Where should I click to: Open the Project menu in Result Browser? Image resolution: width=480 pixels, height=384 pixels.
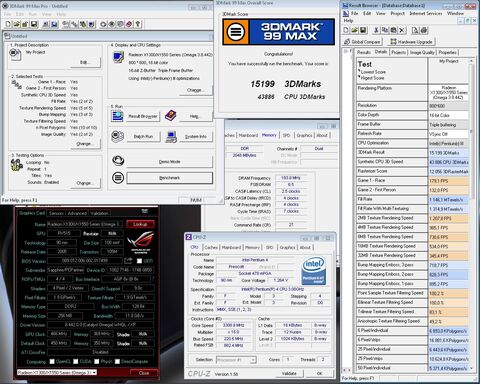(397, 13)
